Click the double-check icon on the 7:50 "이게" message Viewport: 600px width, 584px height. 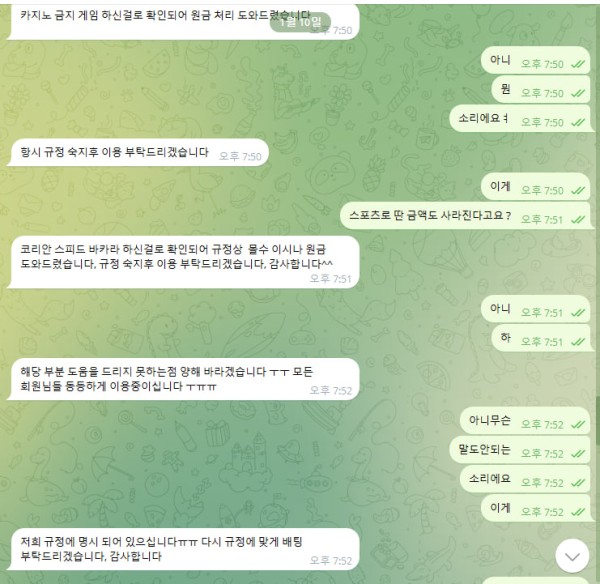coord(578,190)
